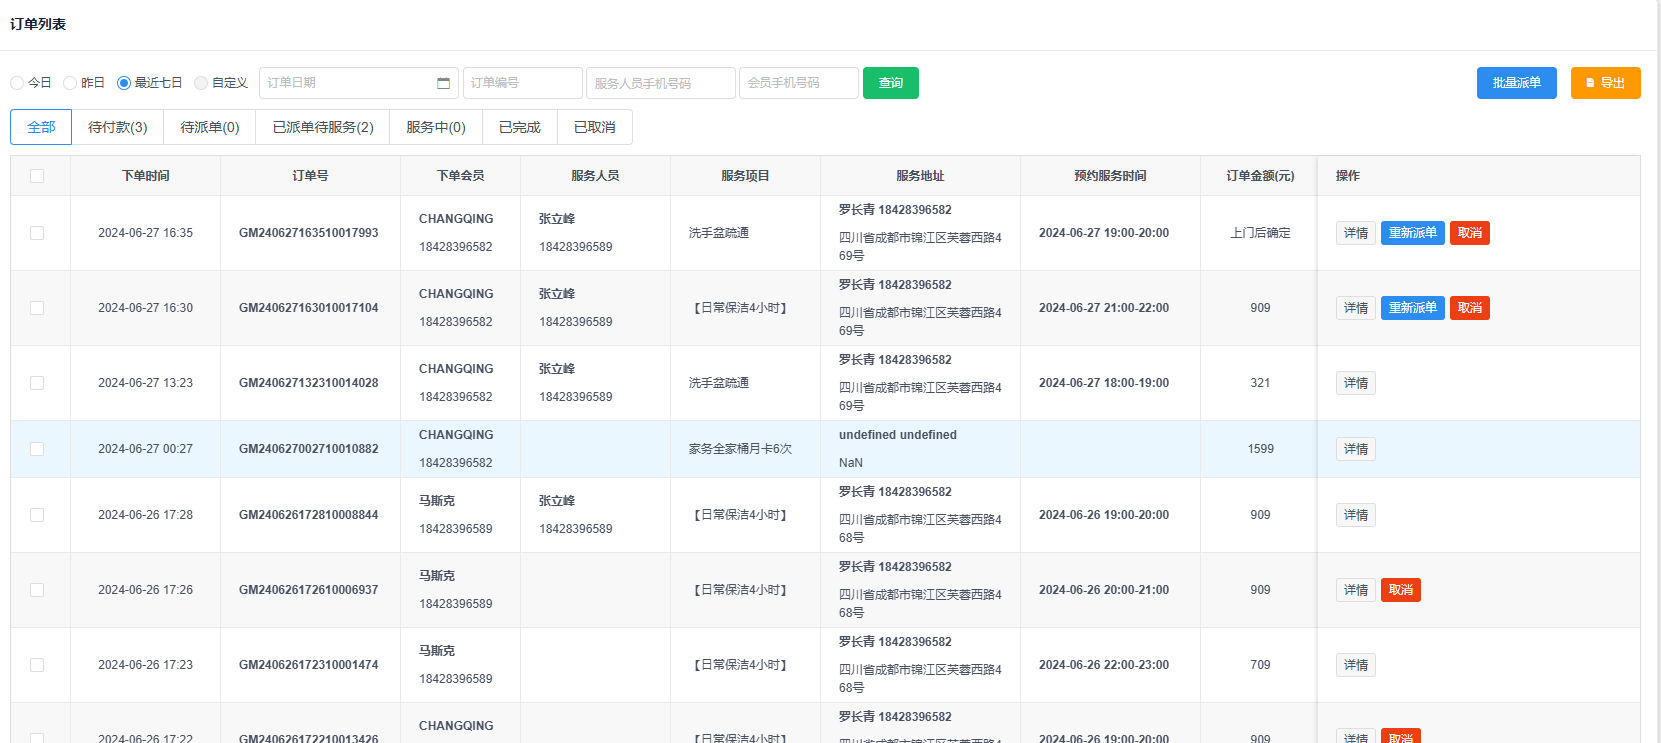The height and width of the screenshot is (743, 1661).
Task: Open the 已派单待服务(2) tab
Action: [323, 127]
